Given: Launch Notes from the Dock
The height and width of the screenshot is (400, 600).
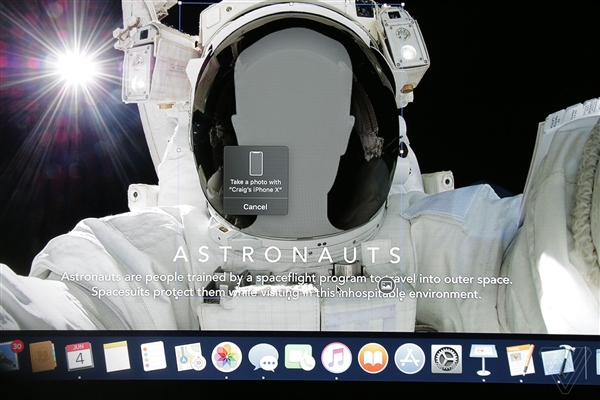Looking at the screenshot, I should point(117,356).
